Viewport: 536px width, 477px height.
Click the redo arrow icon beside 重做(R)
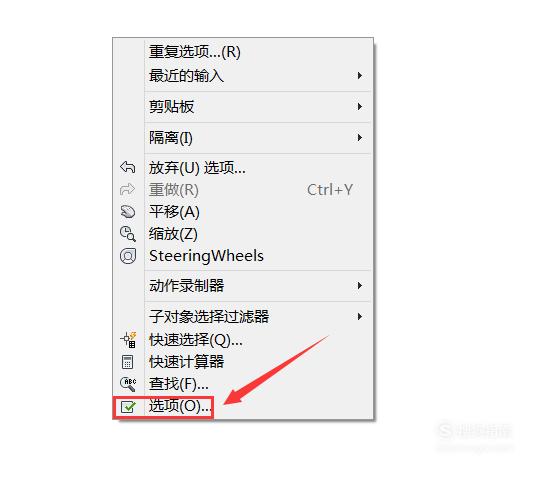(128, 189)
